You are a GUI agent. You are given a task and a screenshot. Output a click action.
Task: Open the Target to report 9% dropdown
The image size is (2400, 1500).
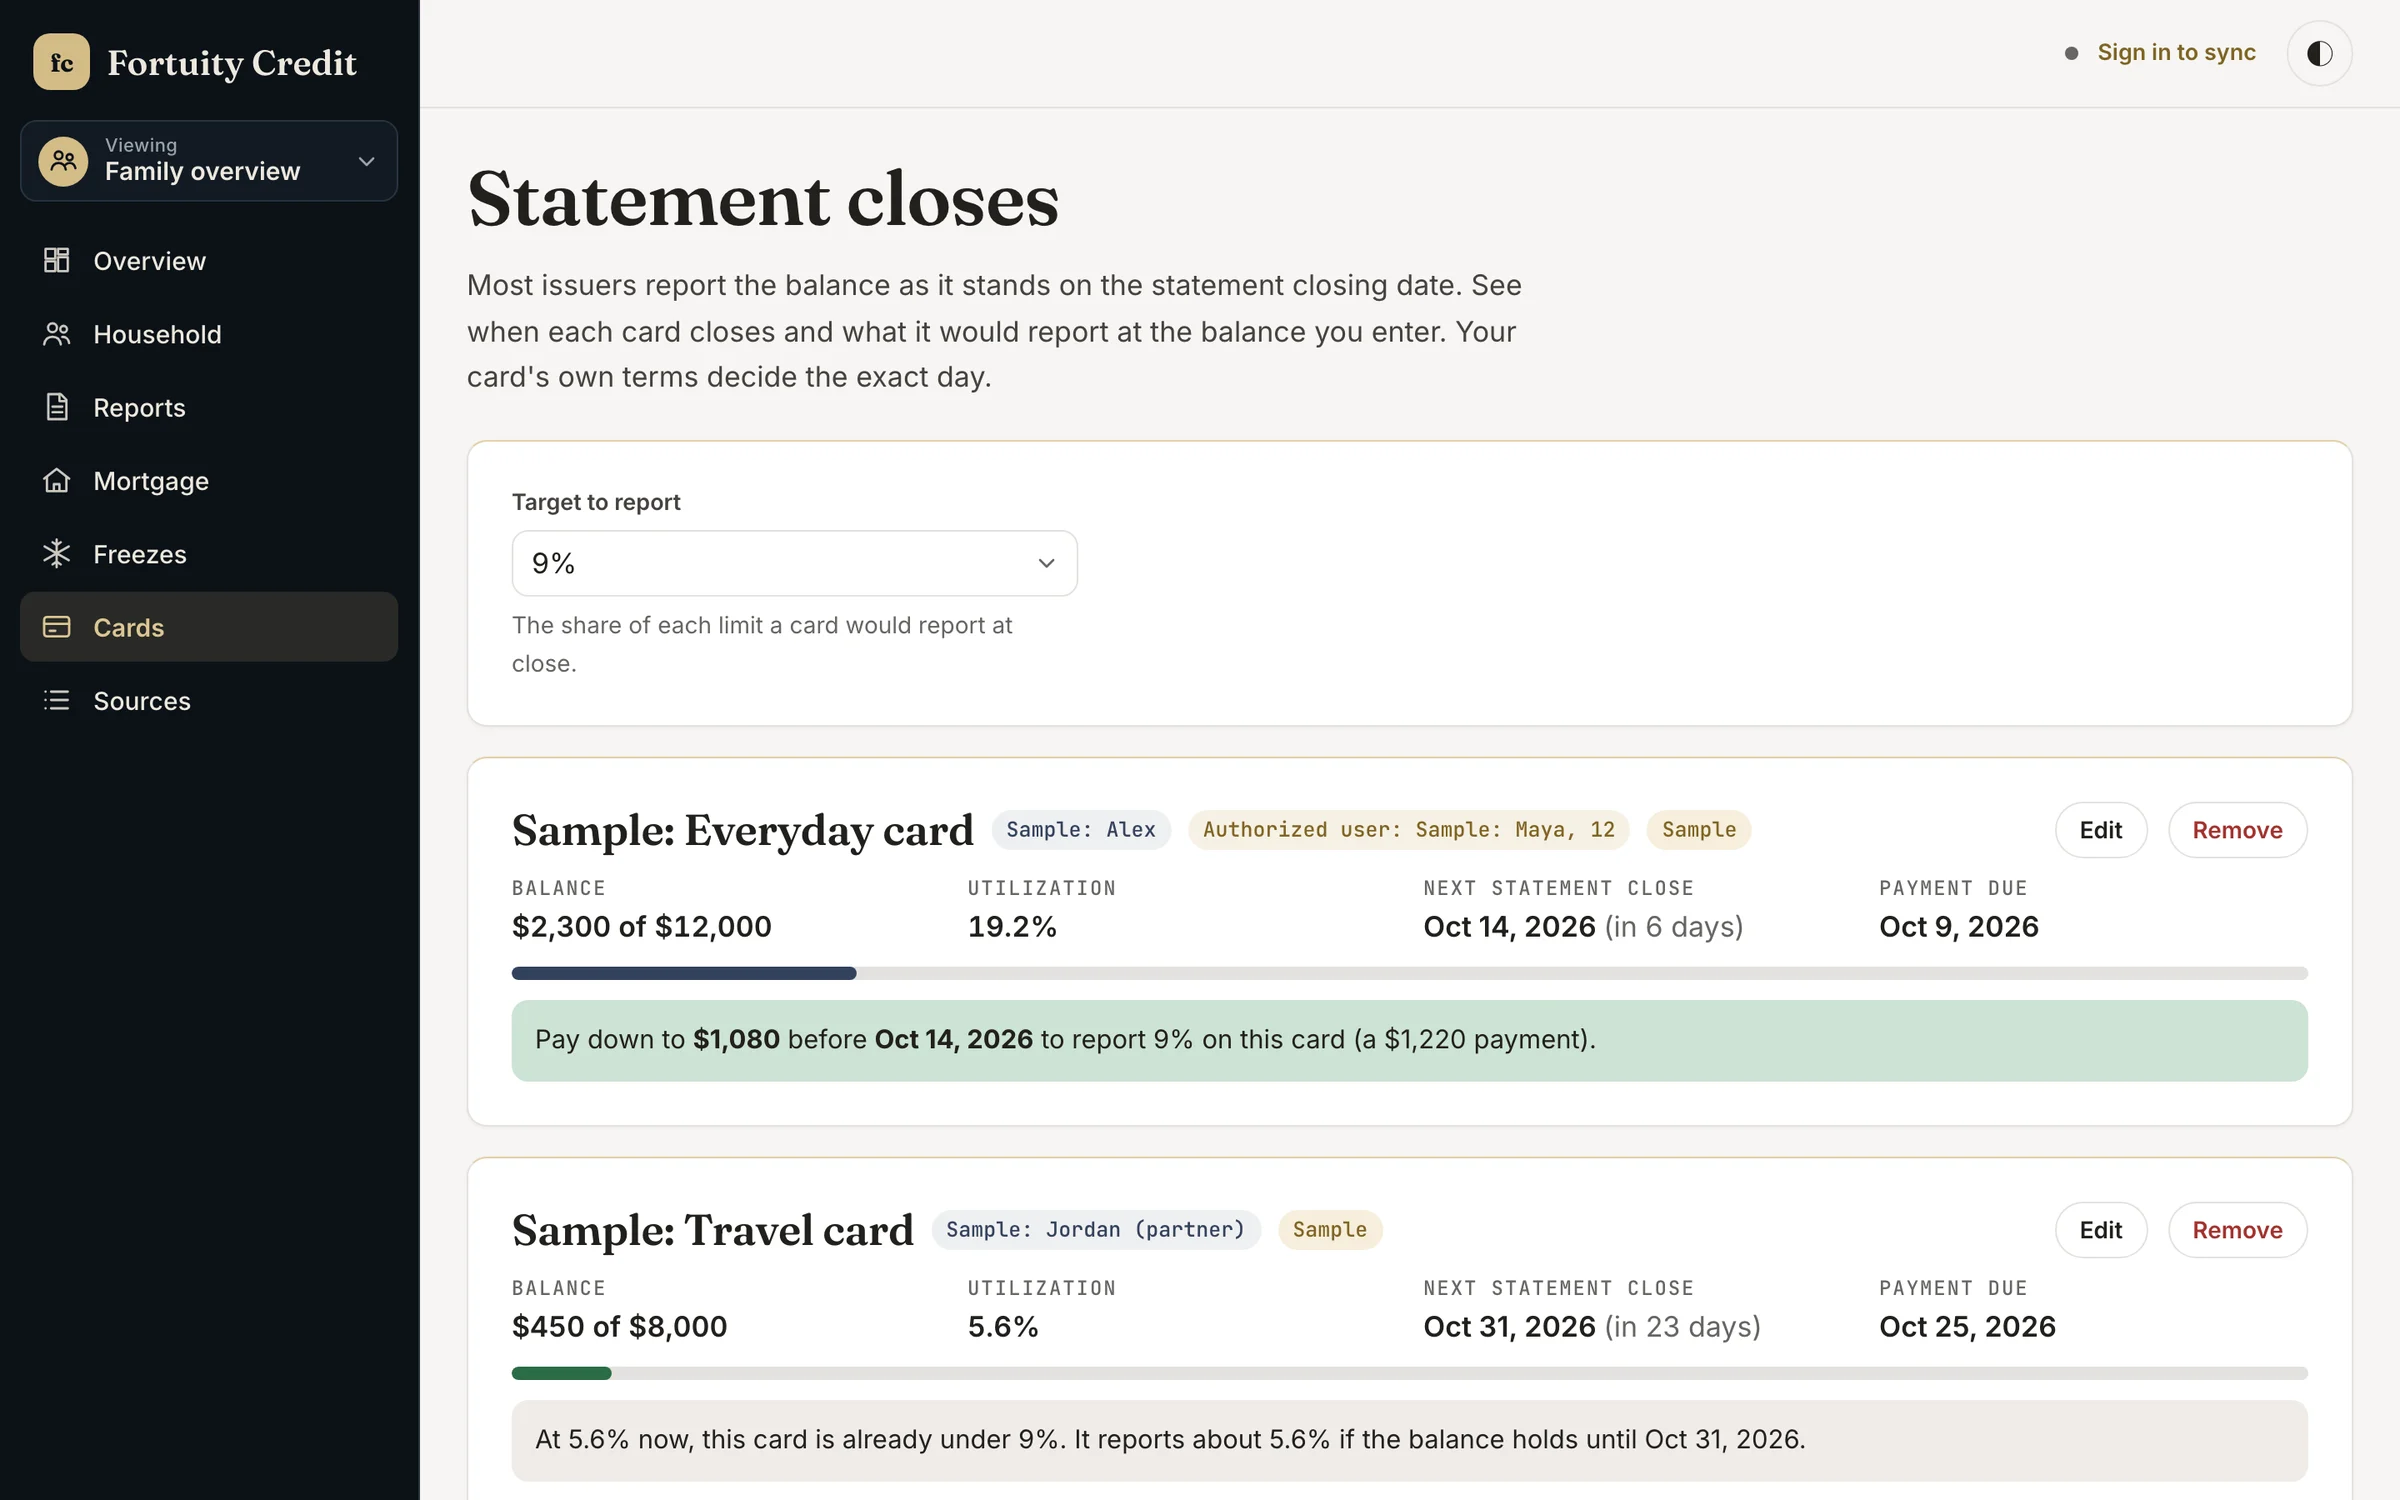coord(794,563)
